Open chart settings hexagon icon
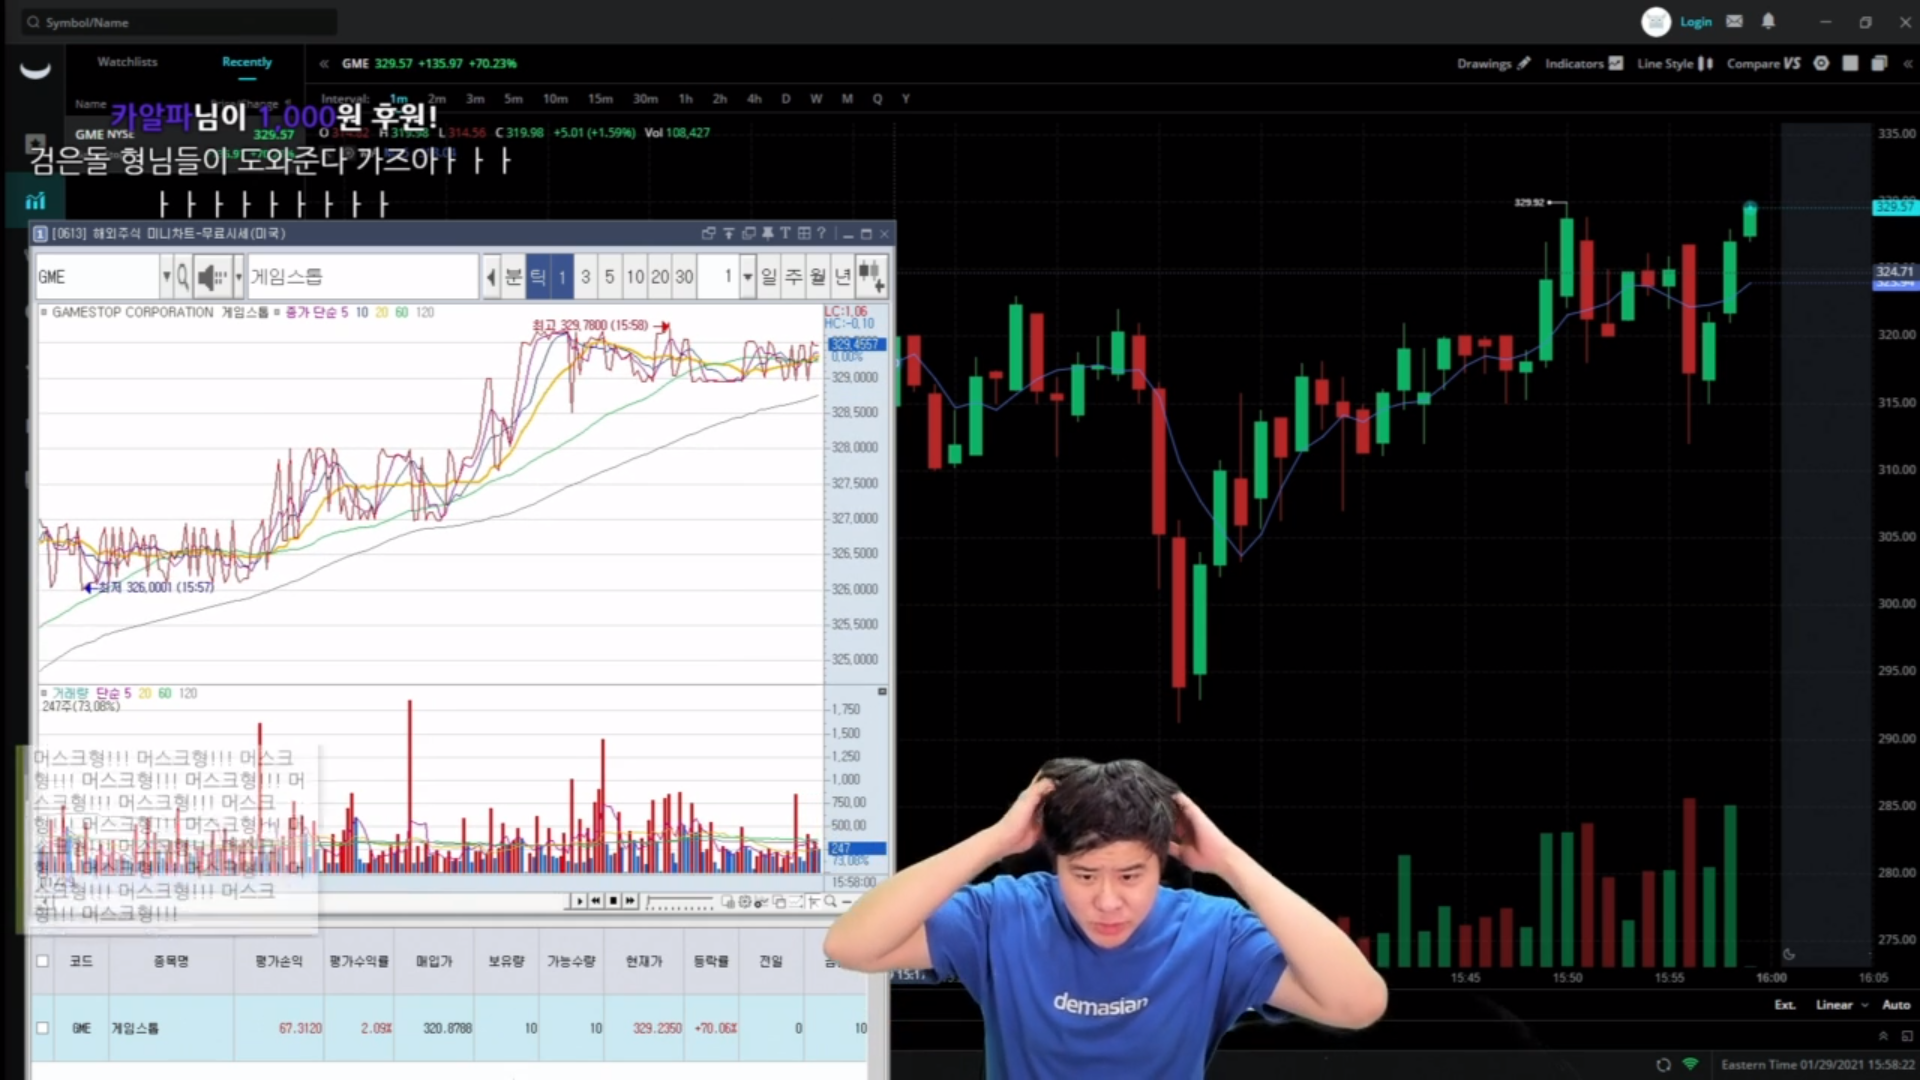 pyautogui.click(x=1821, y=63)
